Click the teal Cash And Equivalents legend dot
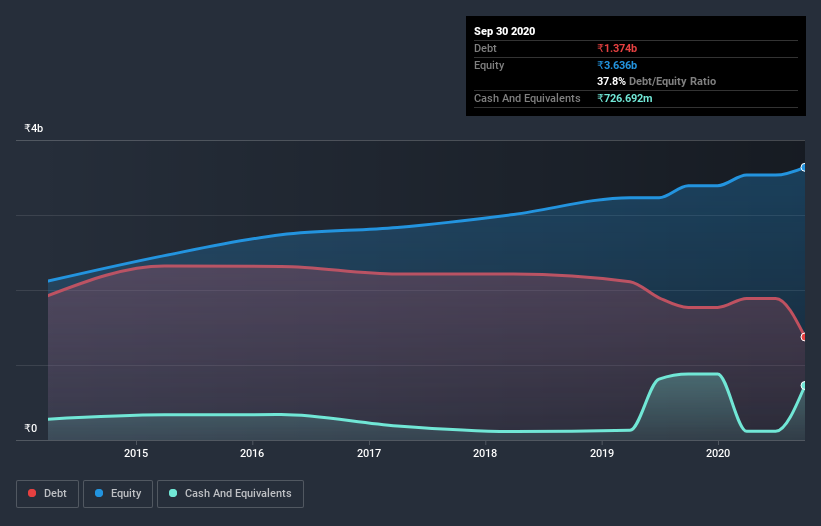Screen dimensions: 821x526 (x=173, y=493)
